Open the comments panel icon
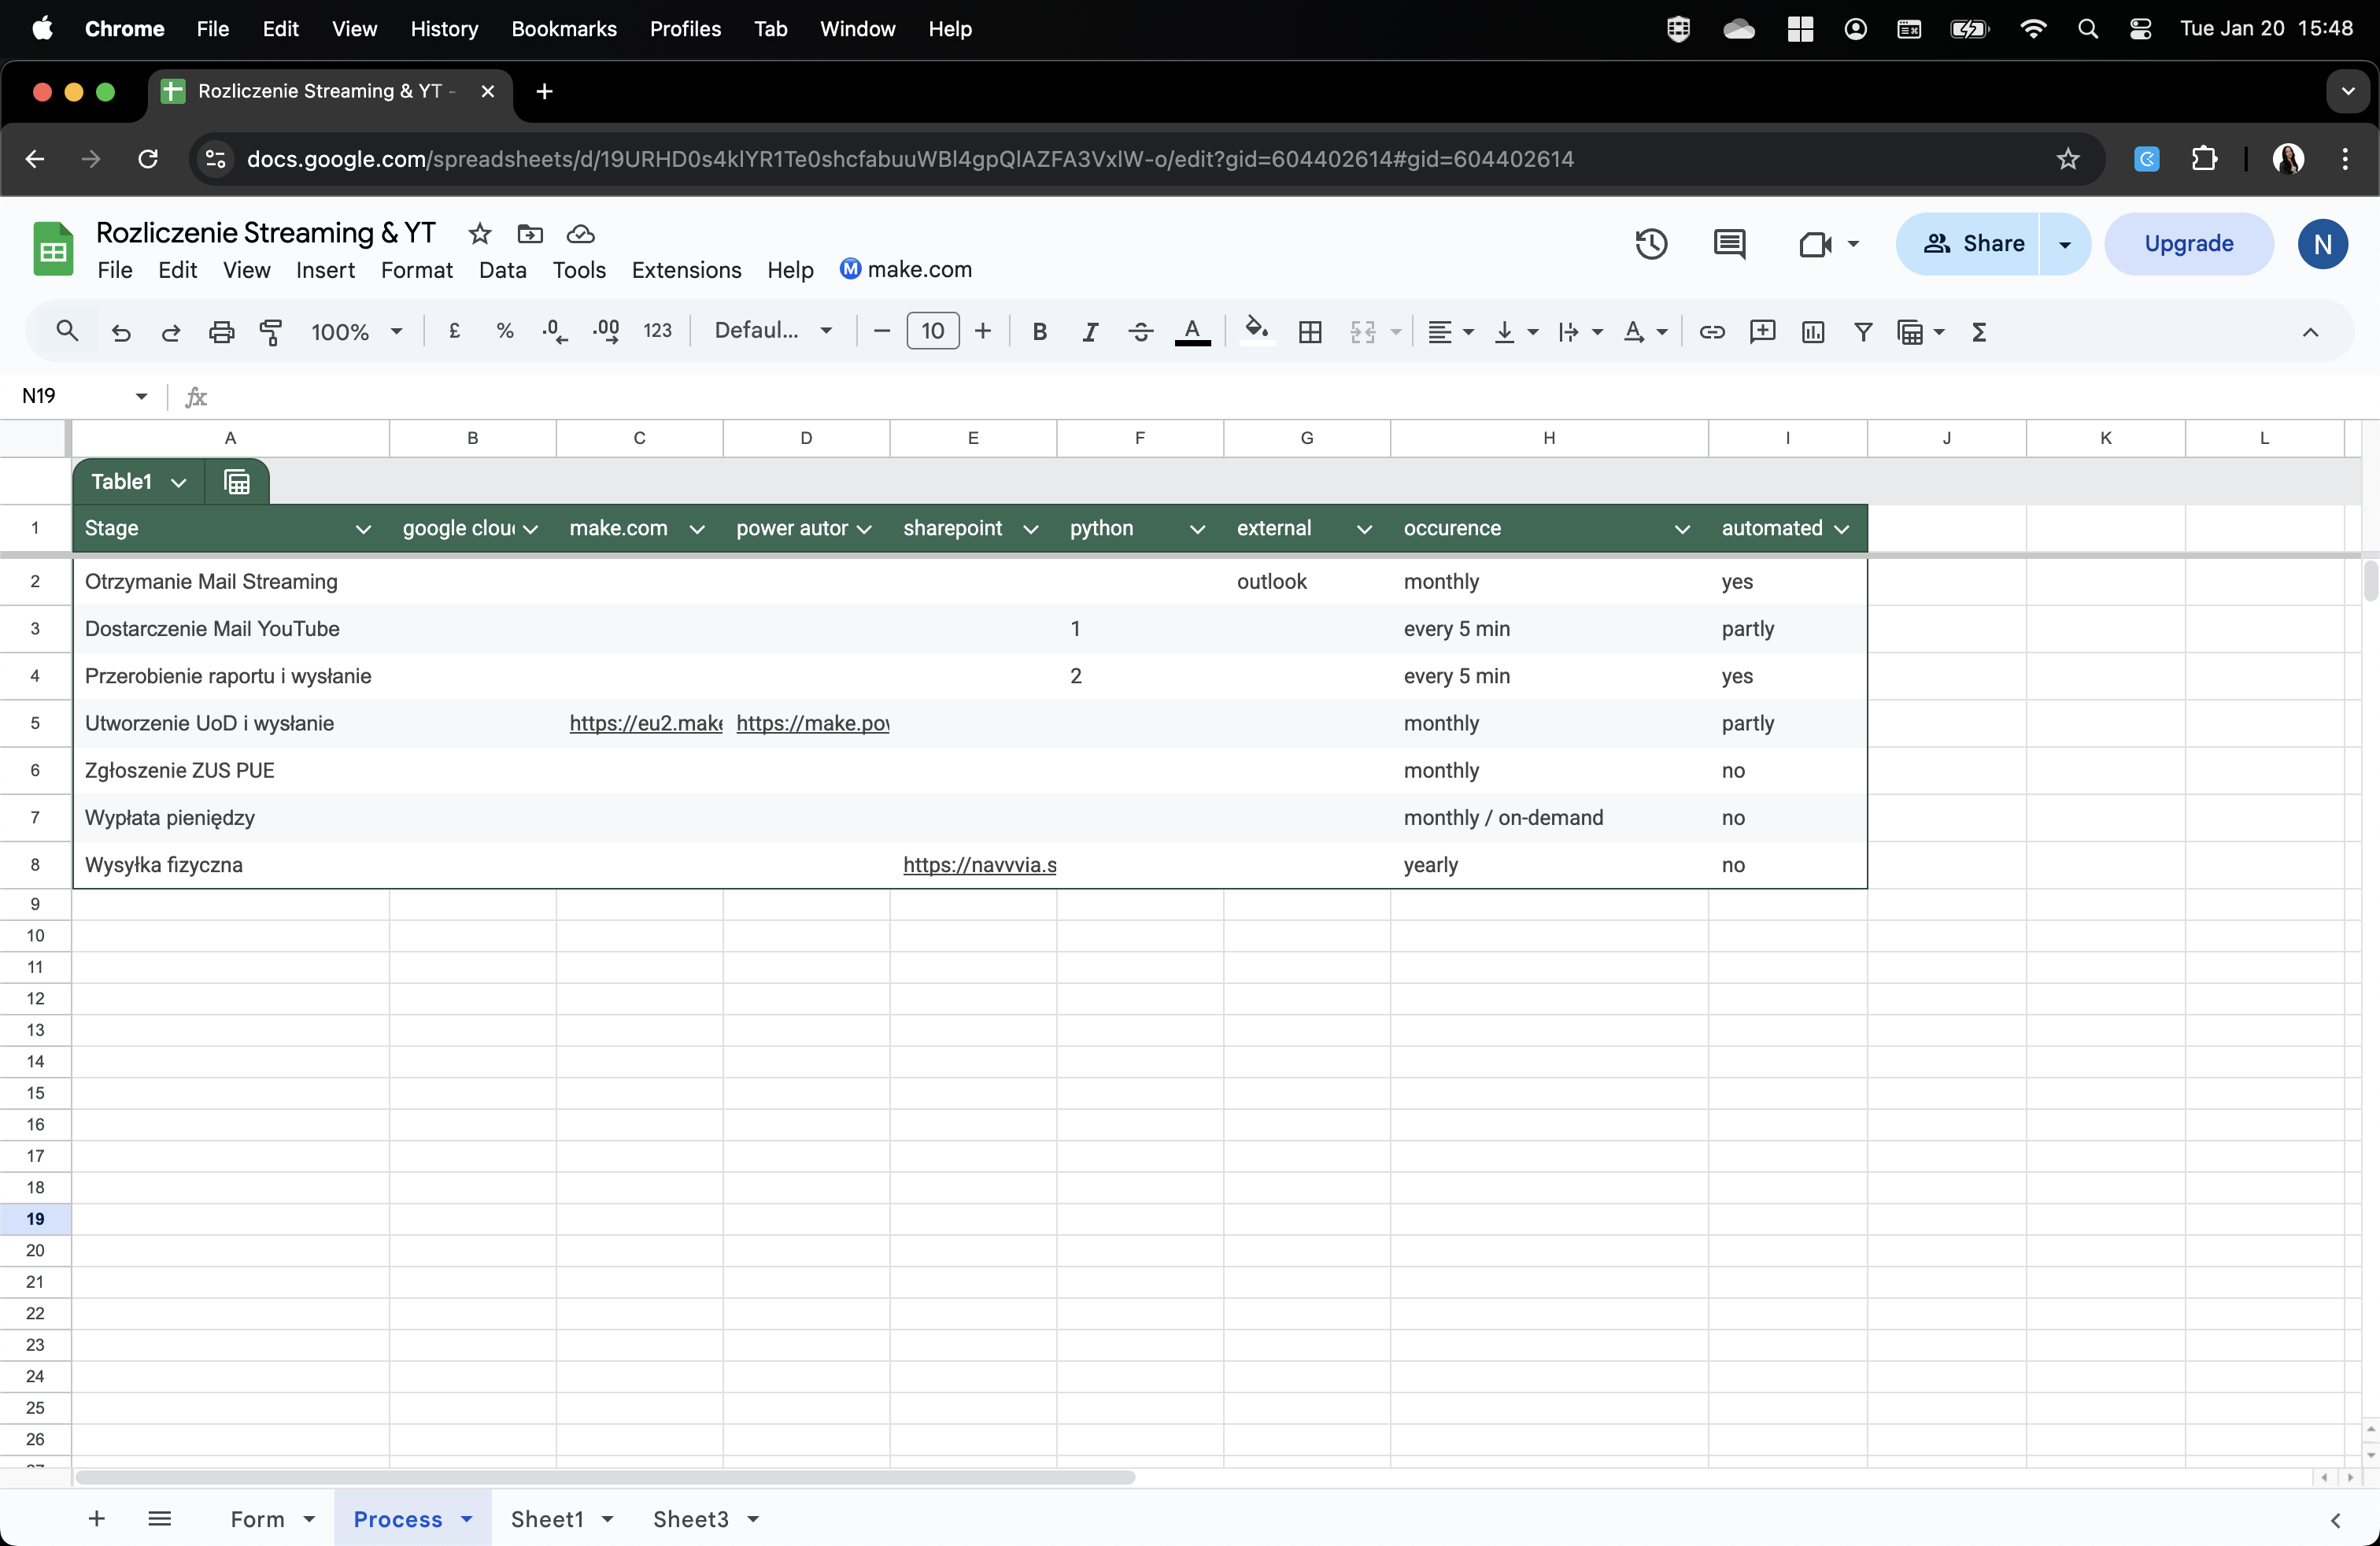This screenshot has width=2380, height=1546. (x=1729, y=243)
